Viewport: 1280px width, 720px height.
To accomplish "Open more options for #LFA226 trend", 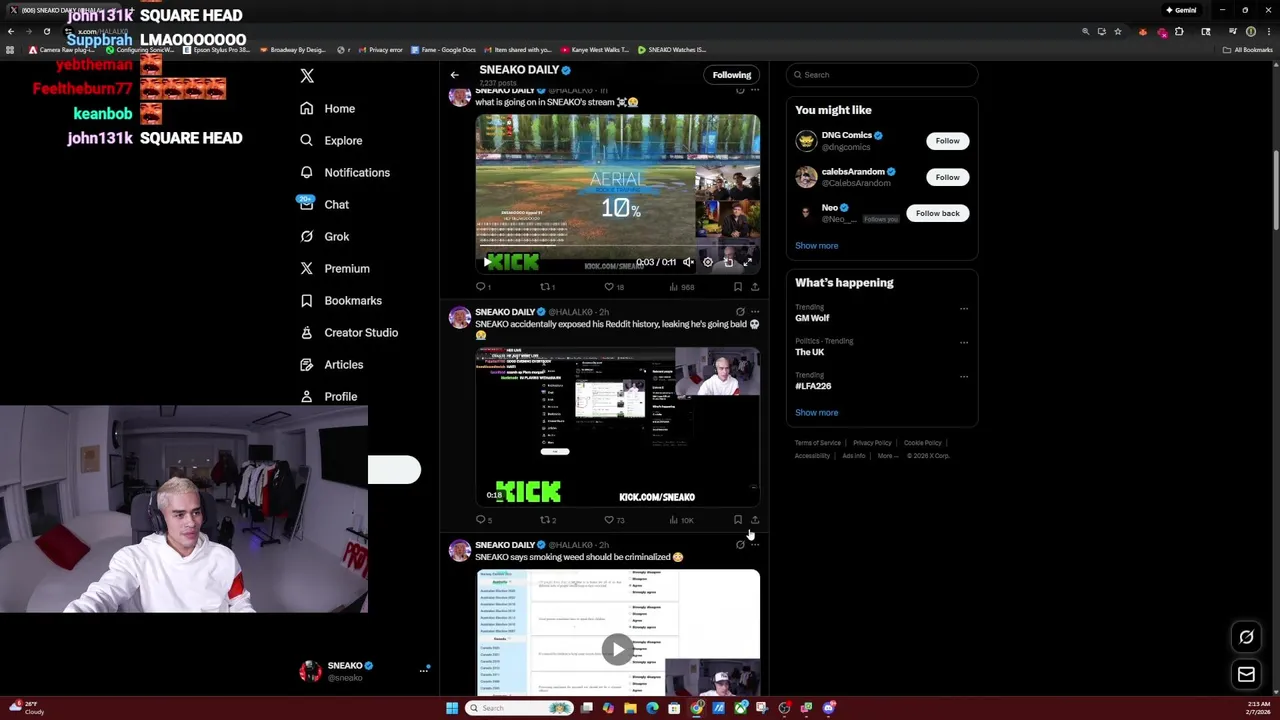I will [964, 376].
